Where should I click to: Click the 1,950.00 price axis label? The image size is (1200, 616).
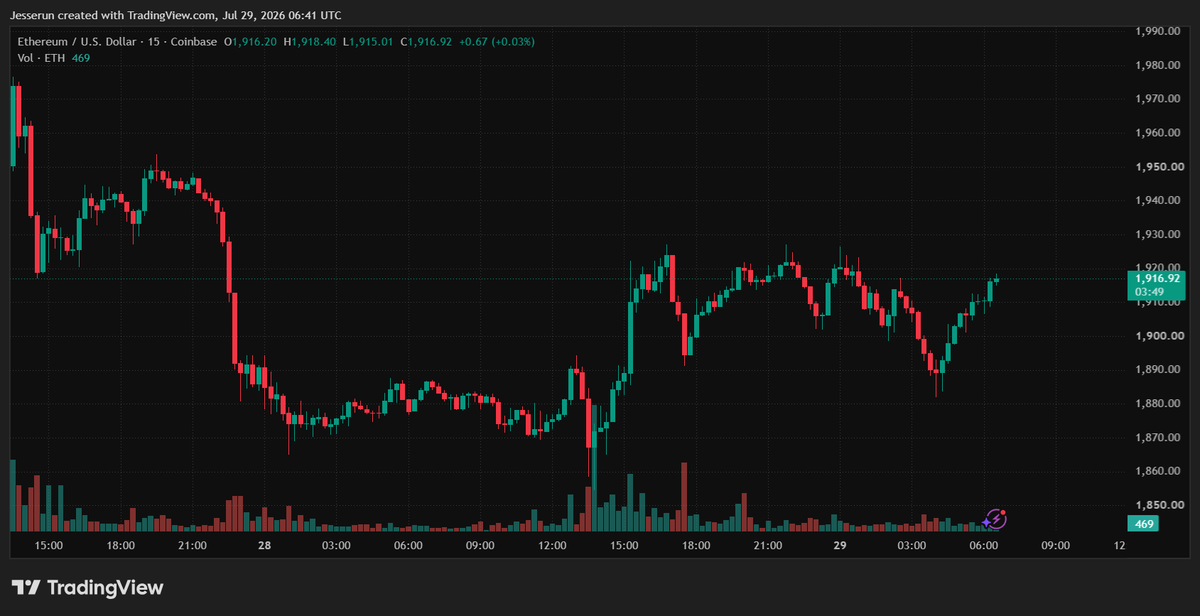[x=1160, y=167]
